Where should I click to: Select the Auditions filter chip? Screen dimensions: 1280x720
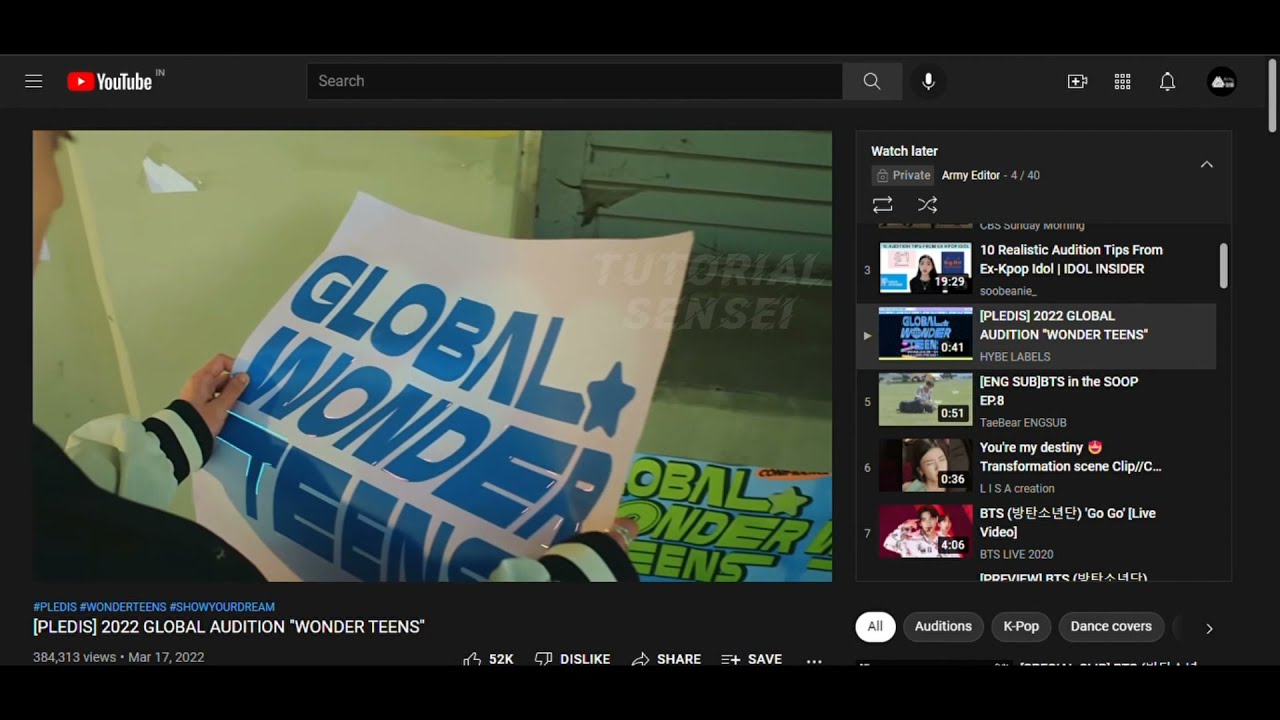point(943,626)
